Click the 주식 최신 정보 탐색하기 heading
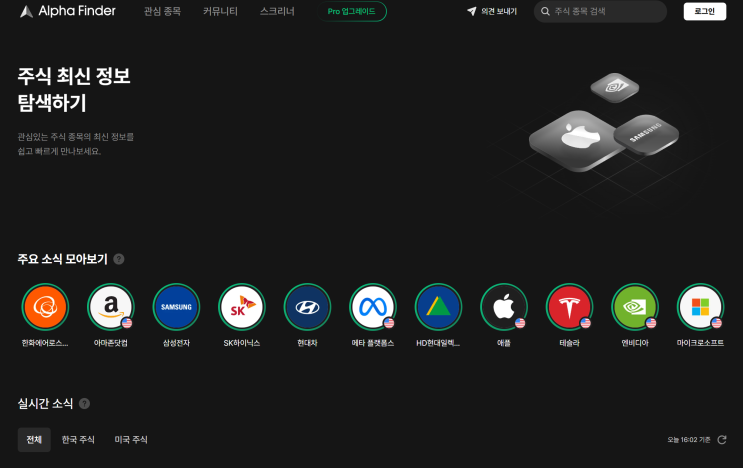This screenshot has width=743, height=468. tap(74, 90)
